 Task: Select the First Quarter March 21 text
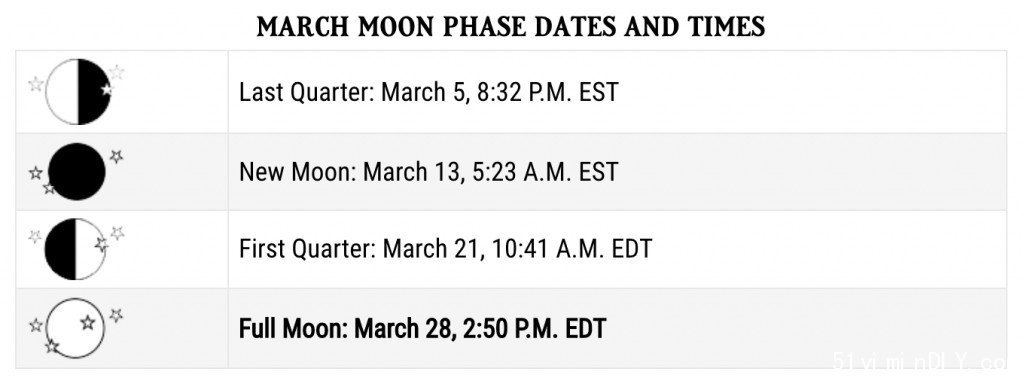point(445,249)
